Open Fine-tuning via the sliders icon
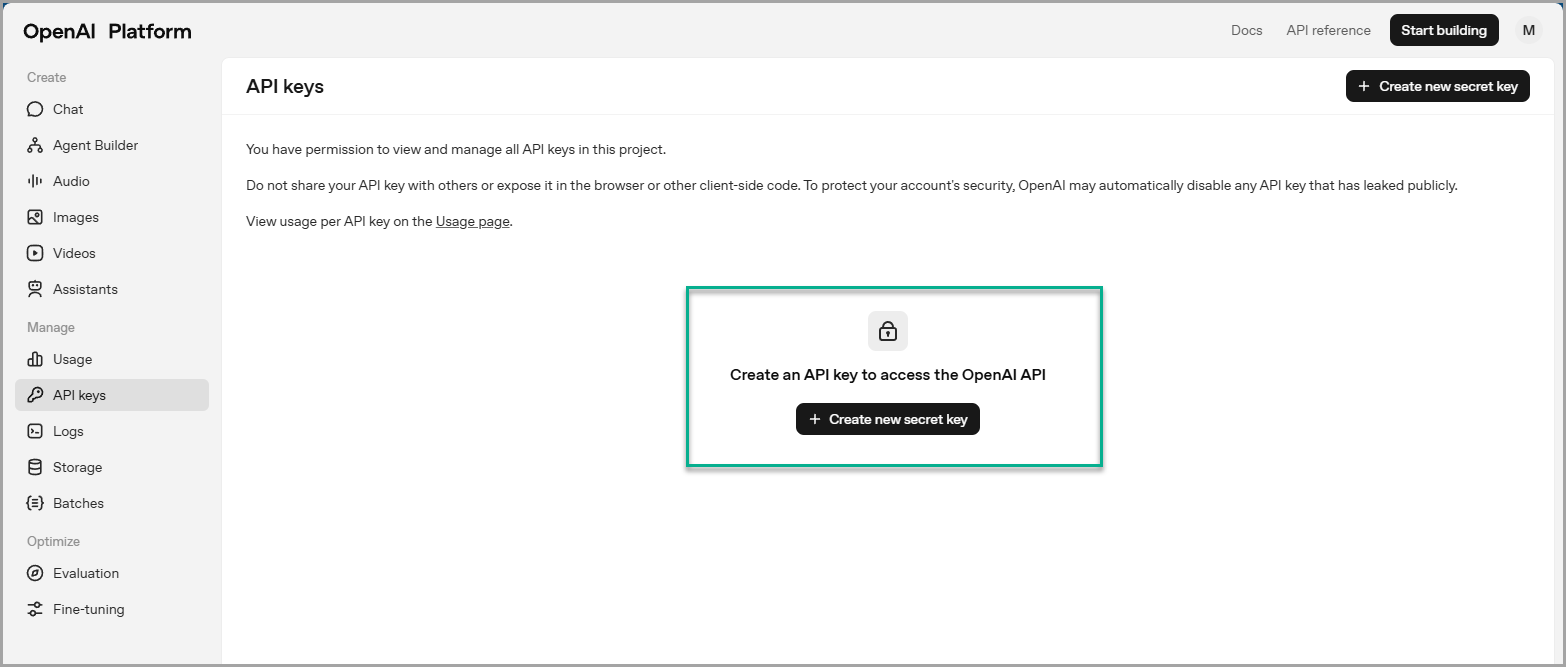This screenshot has width=1566, height=667. [x=35, y=609]
